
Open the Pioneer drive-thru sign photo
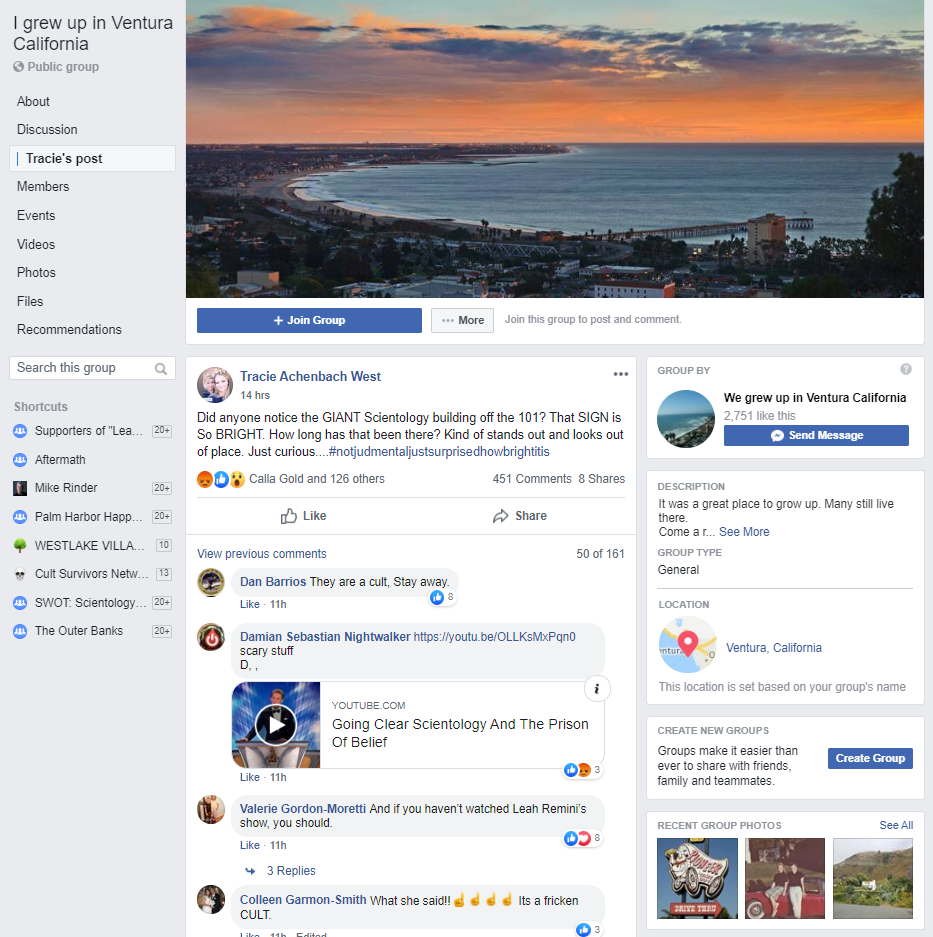pos(697,878)
